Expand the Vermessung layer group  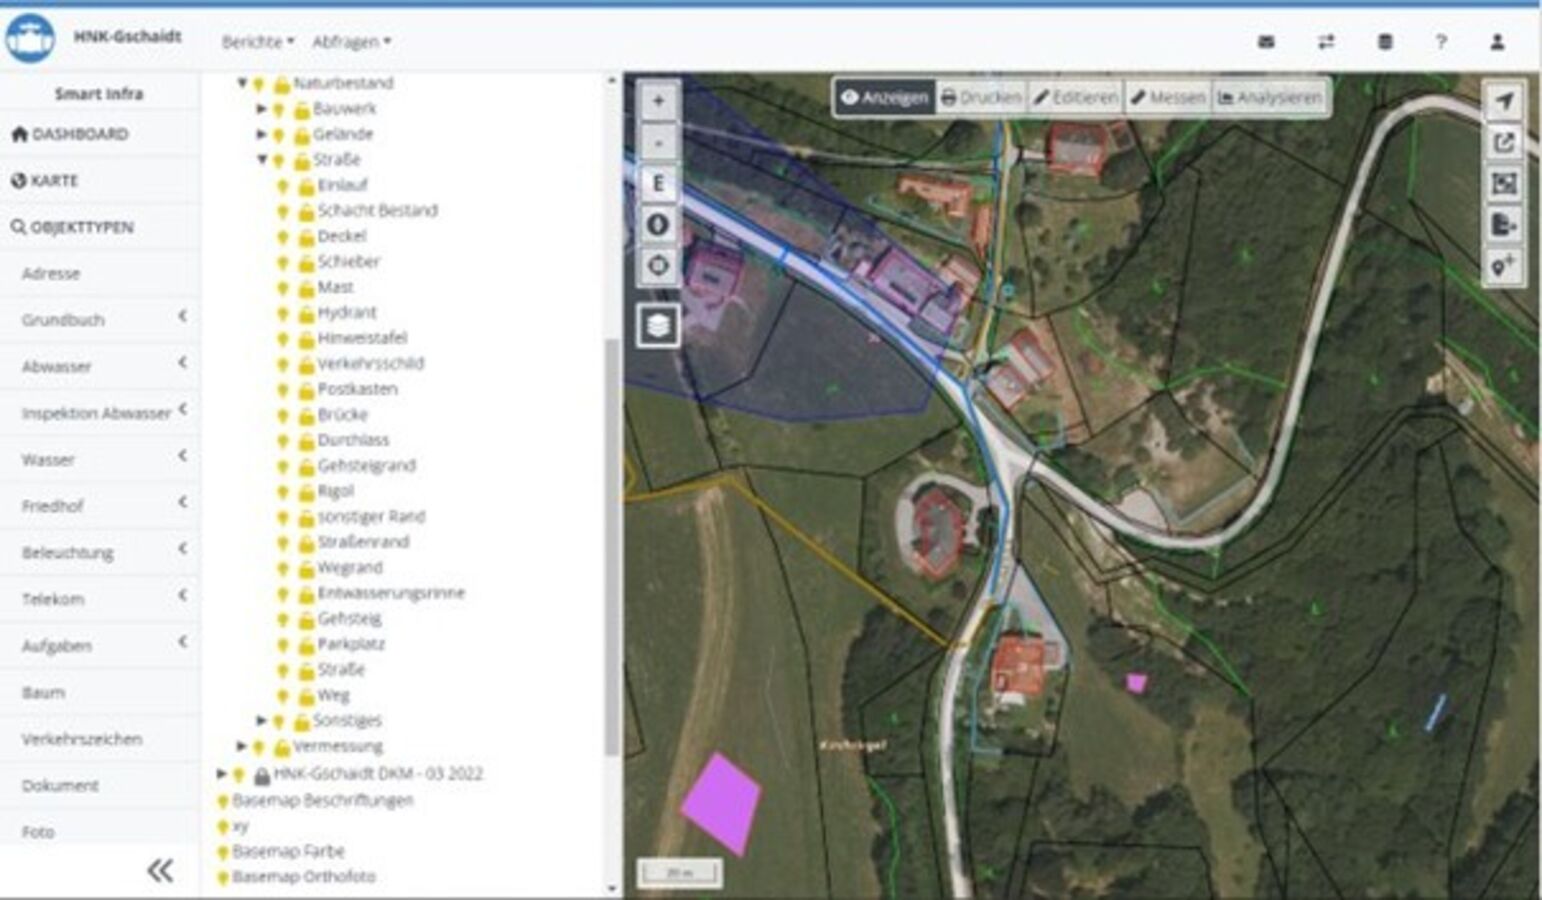pos(241,746)
